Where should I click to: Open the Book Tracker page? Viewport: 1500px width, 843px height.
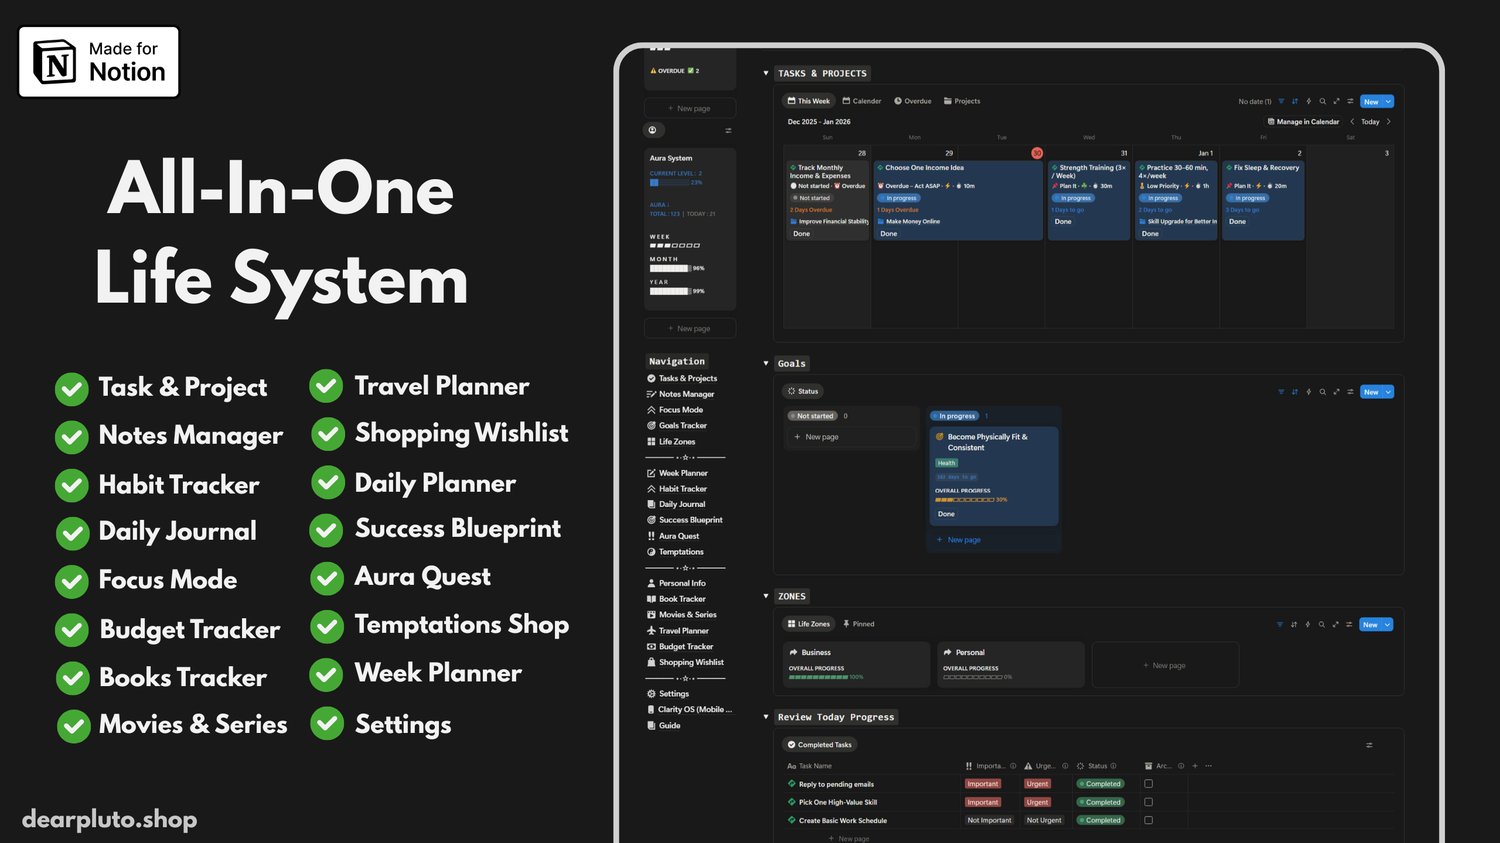point(676,599)
